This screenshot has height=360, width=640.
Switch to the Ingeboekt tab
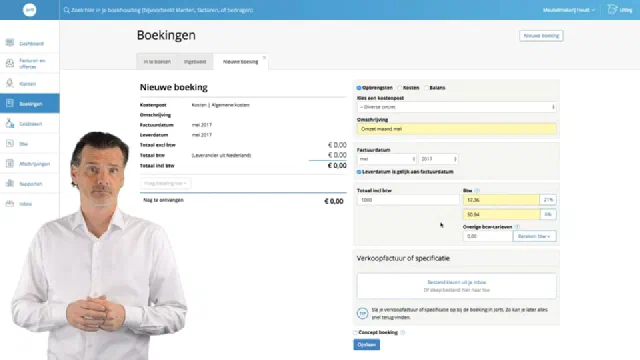tap(195, 62)
